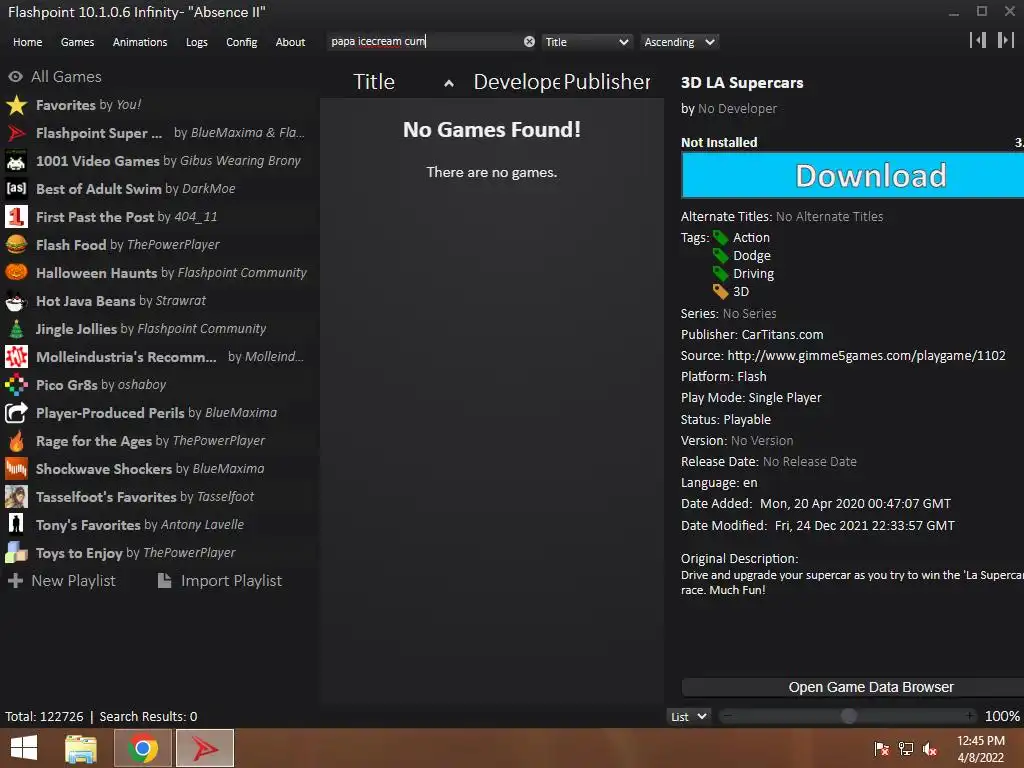Image resolution: width=1024 pixels, height=768 pixels.
Task: Click the blue Download button
Action: (x=853, y=175)
